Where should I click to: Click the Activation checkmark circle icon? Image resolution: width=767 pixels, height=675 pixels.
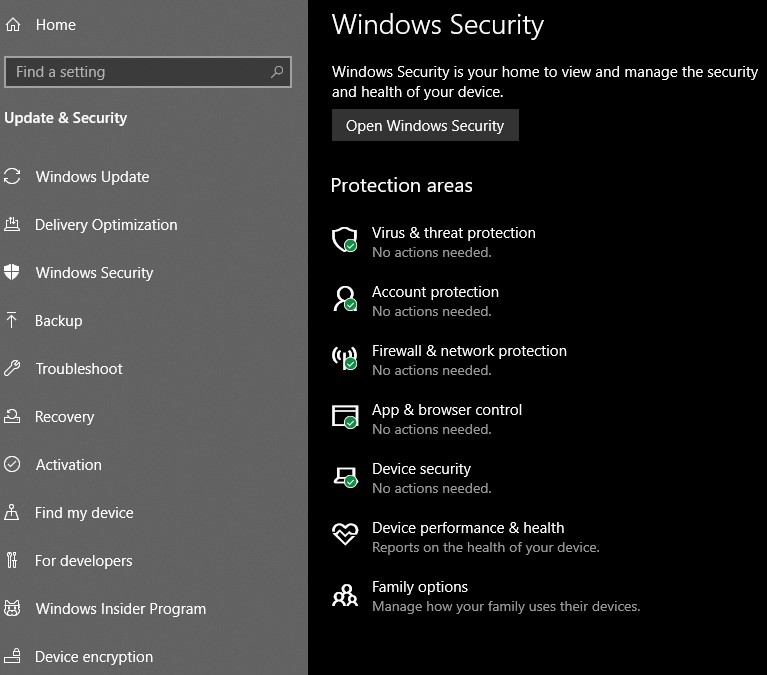pyautogui.click(x=12, y=464)
